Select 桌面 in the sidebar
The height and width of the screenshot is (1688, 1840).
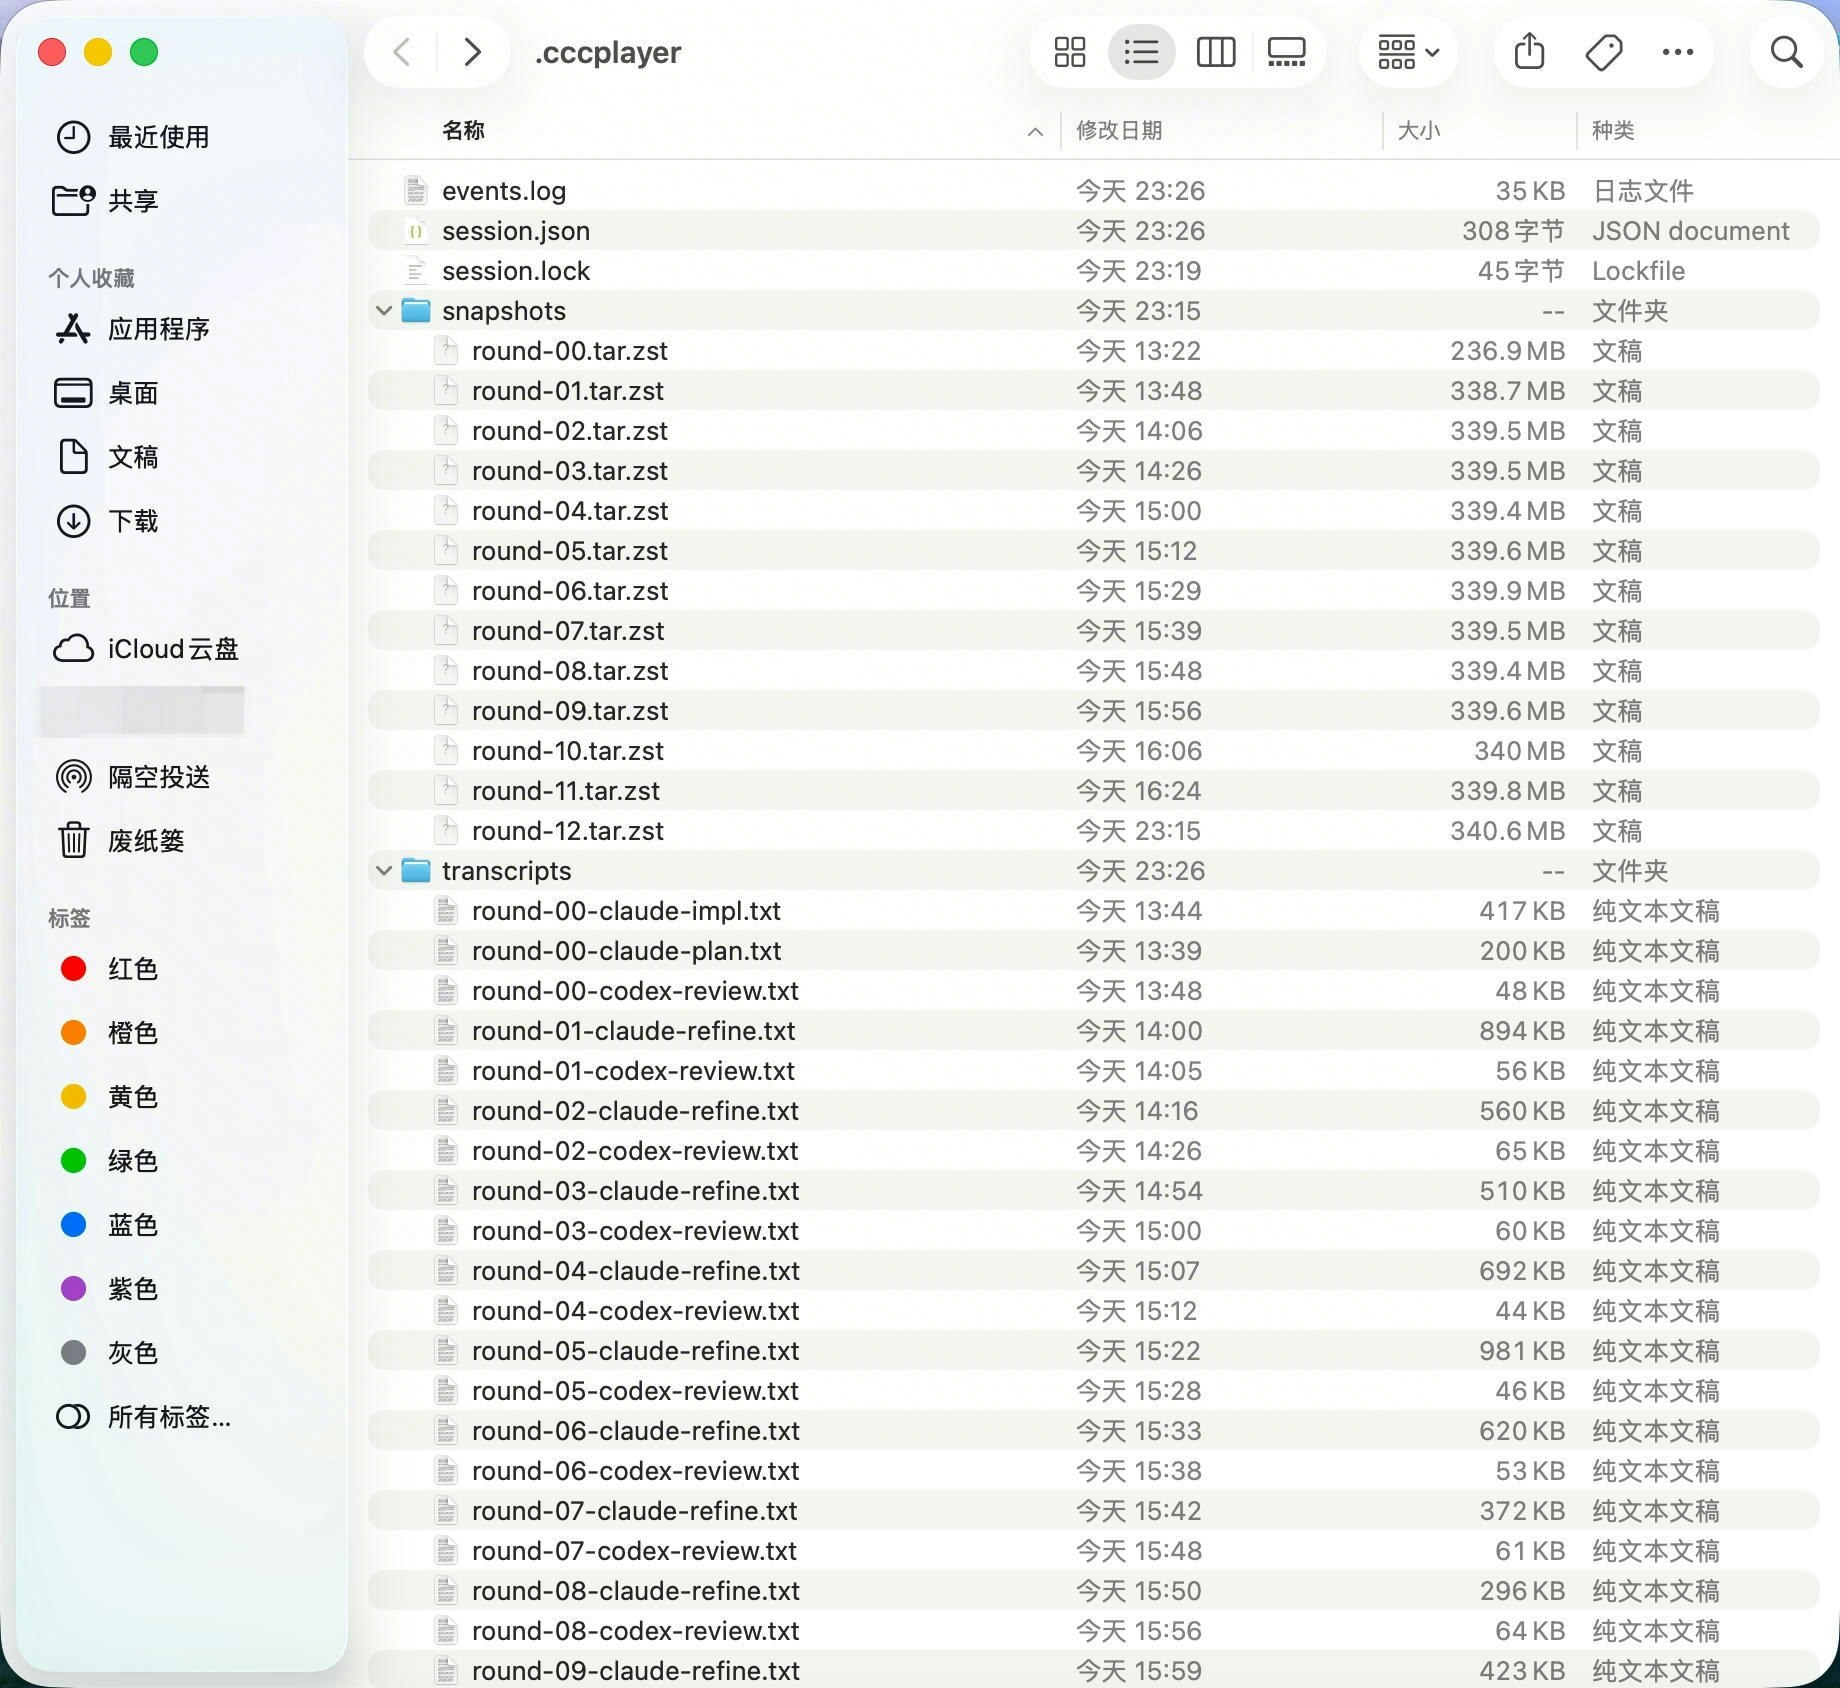131,393
